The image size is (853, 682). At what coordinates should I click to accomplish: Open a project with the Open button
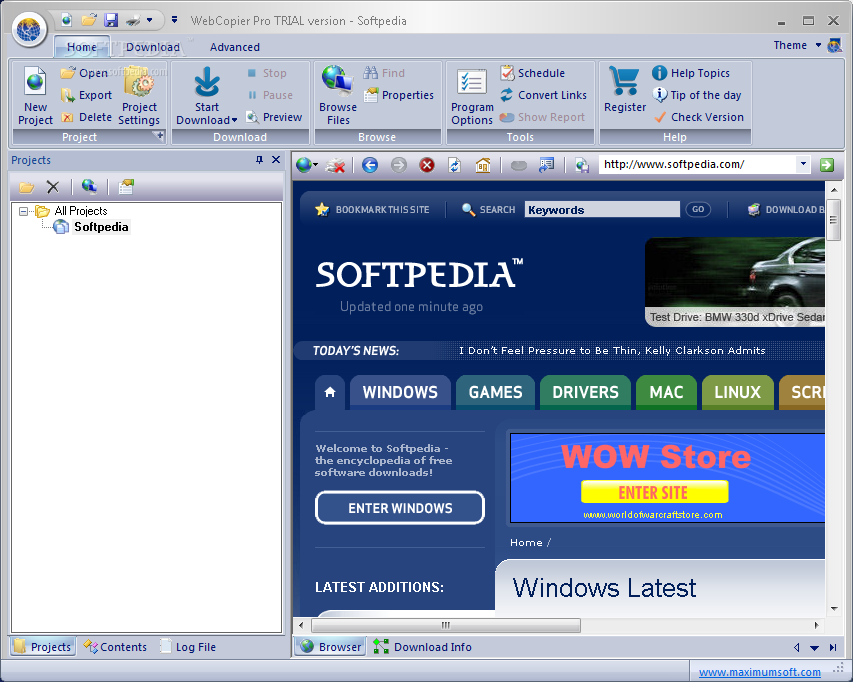(x=84, y=73)
